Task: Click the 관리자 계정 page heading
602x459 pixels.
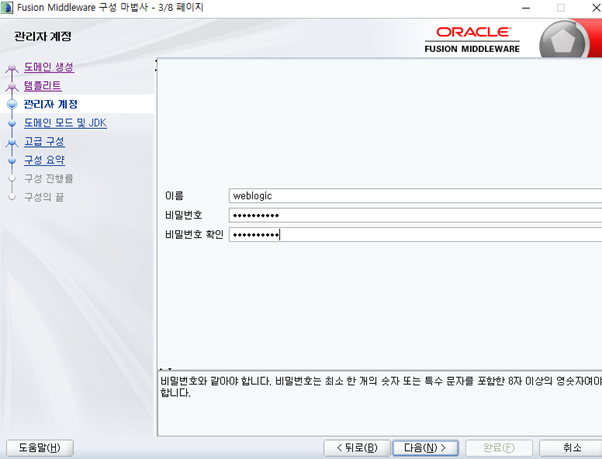Action: 43,36
